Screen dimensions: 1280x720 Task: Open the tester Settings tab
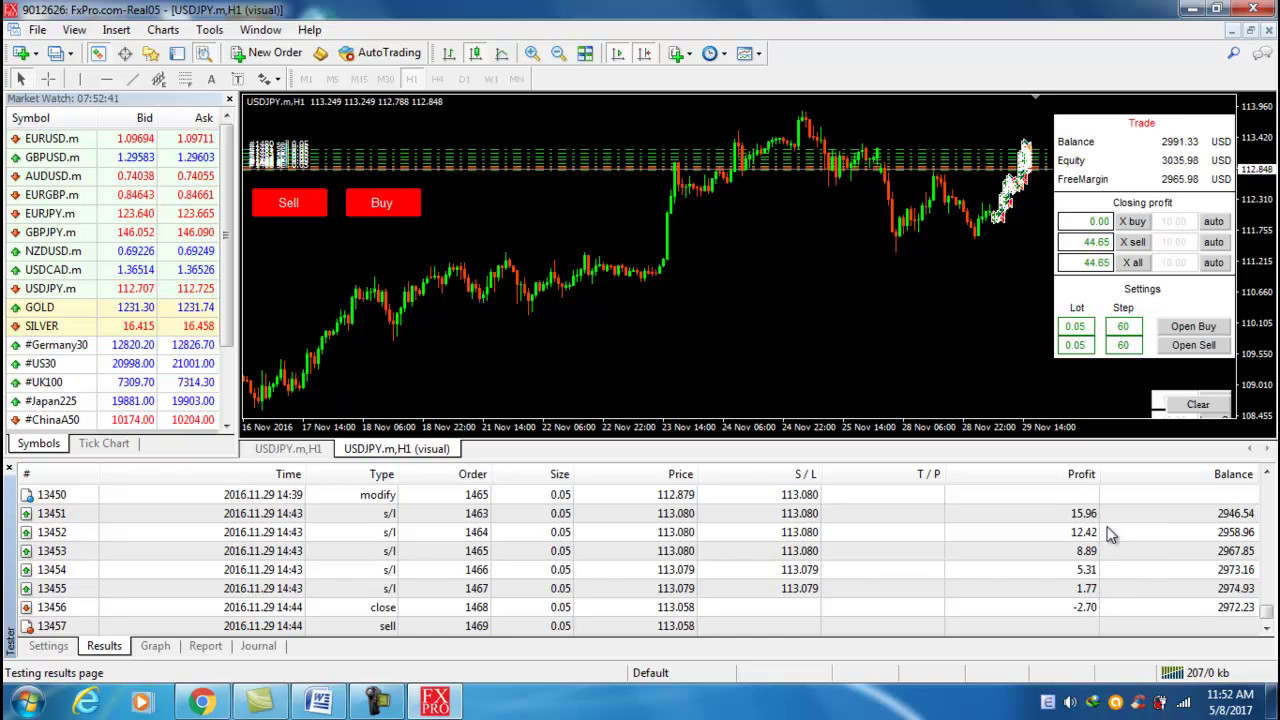pos(48,646)
